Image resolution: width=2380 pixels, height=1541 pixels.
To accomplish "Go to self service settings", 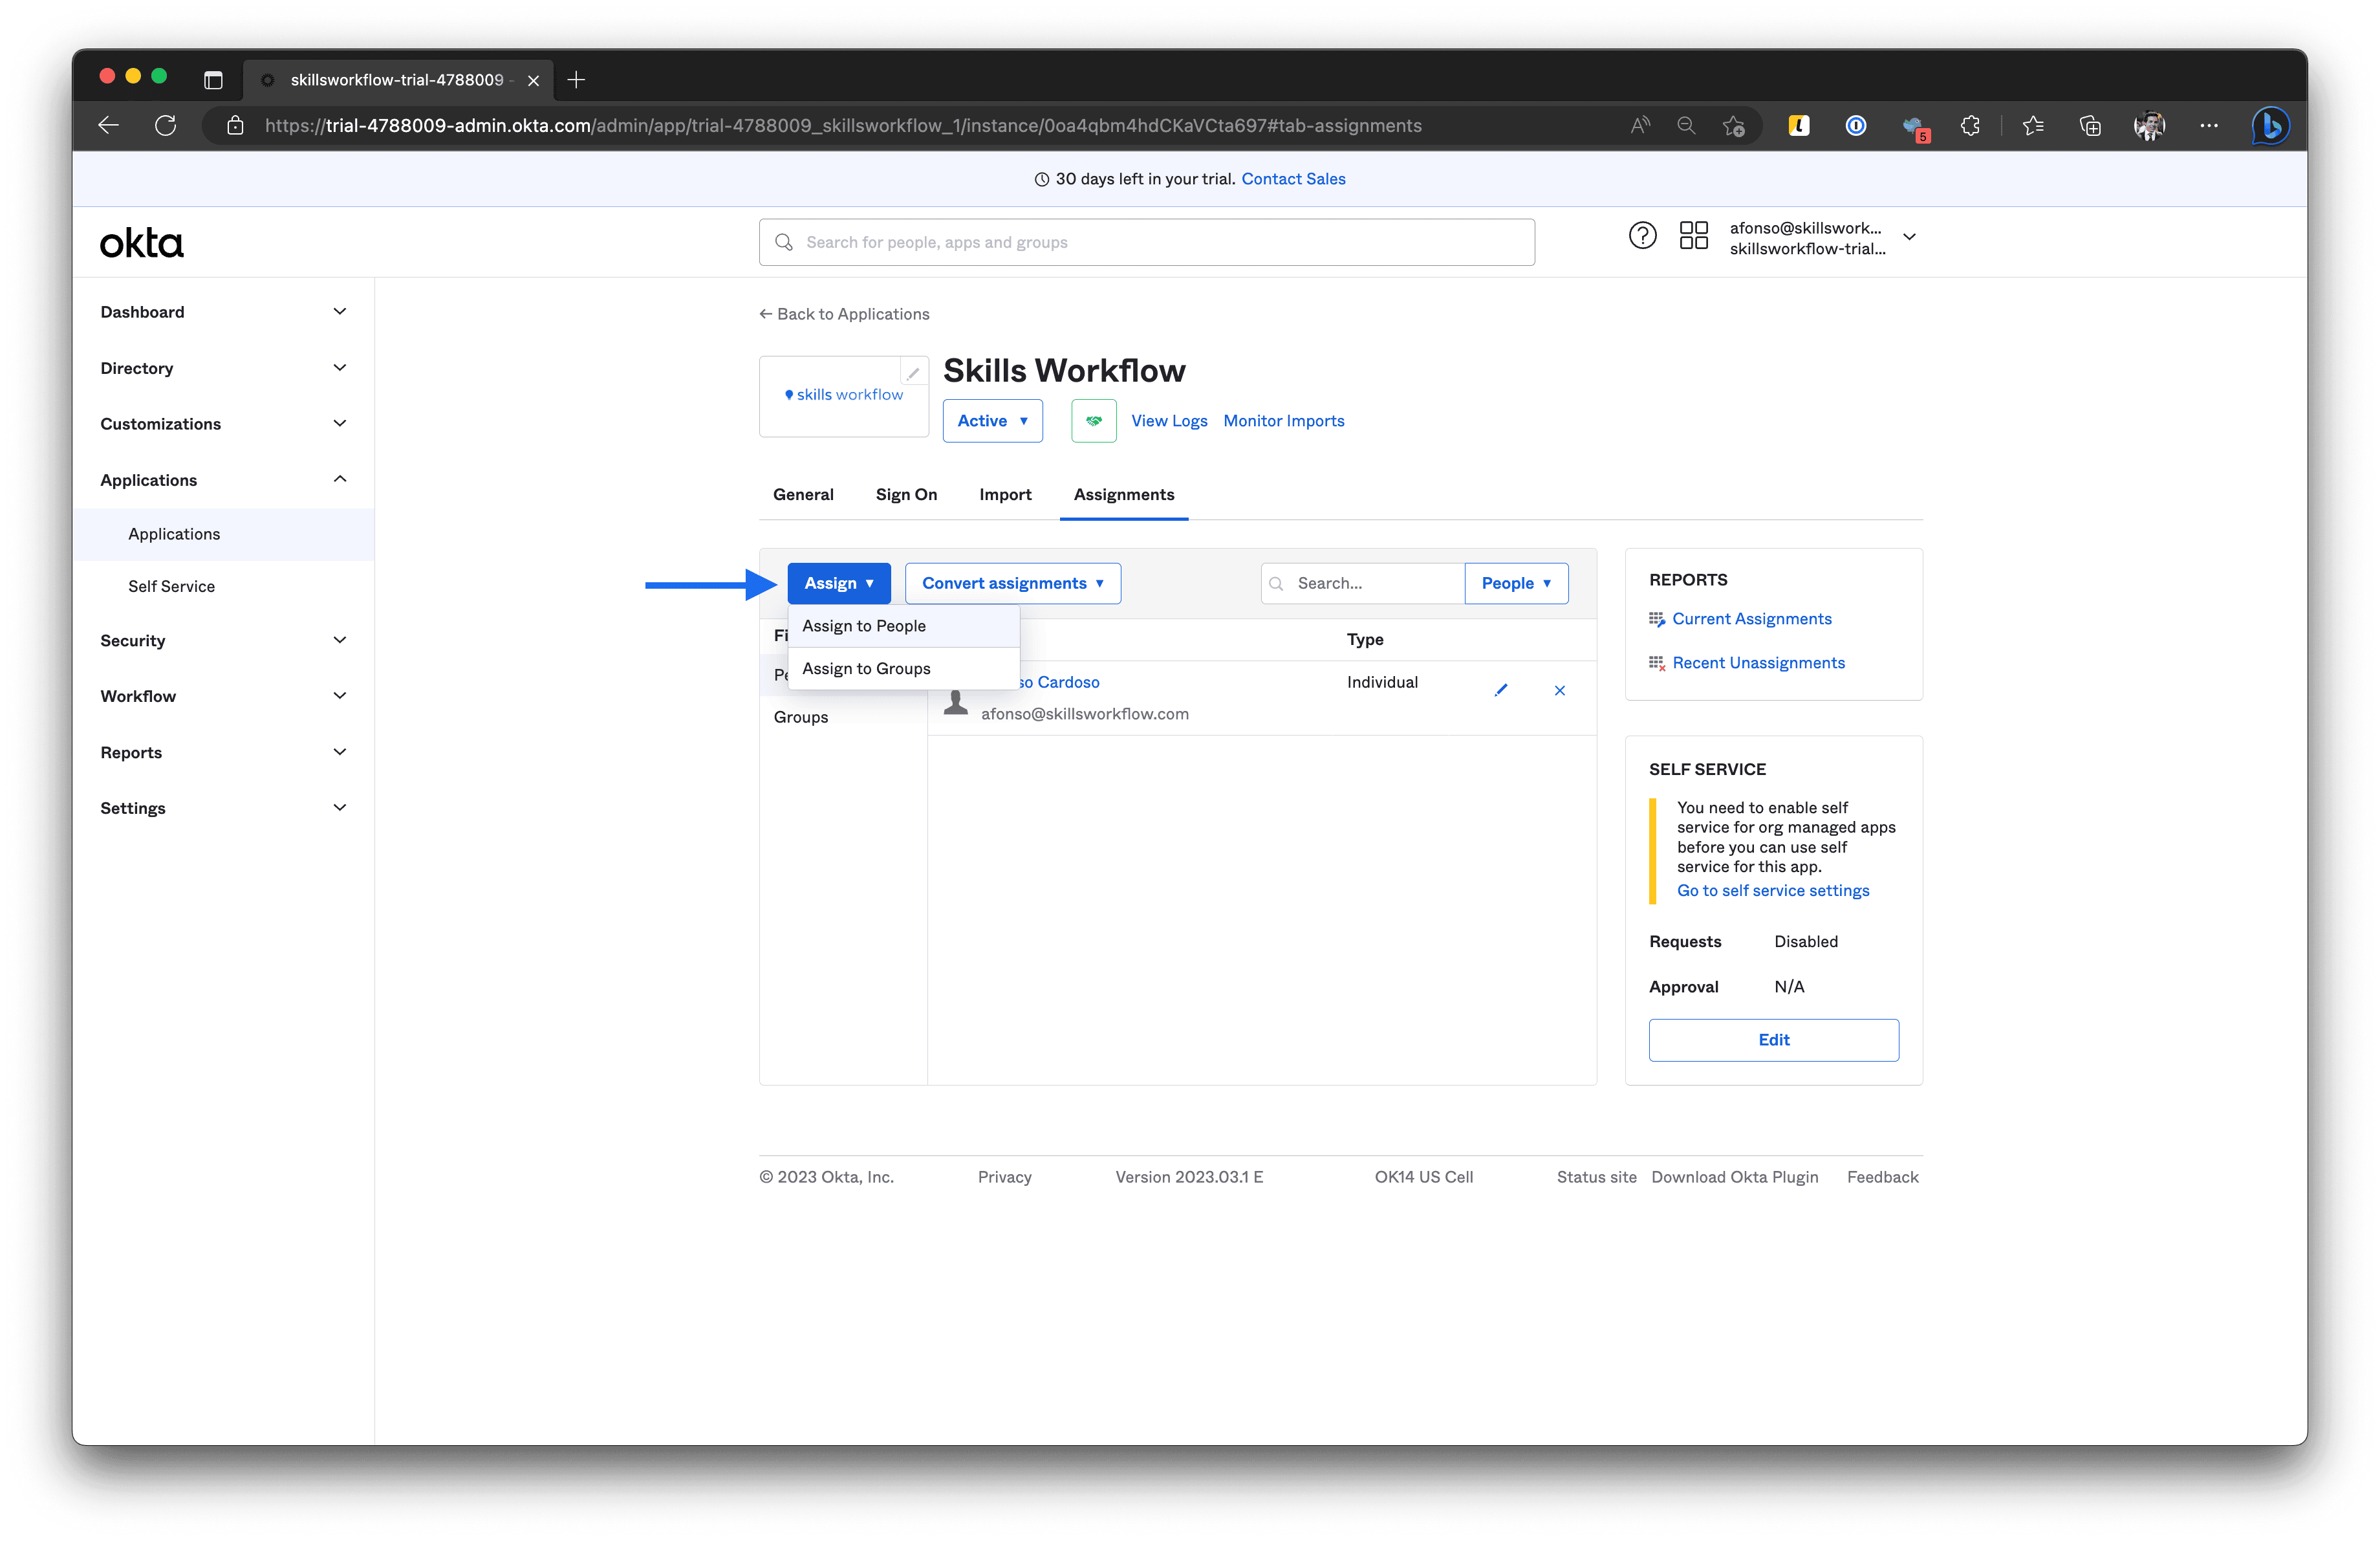I will (x=1772, y=891).
